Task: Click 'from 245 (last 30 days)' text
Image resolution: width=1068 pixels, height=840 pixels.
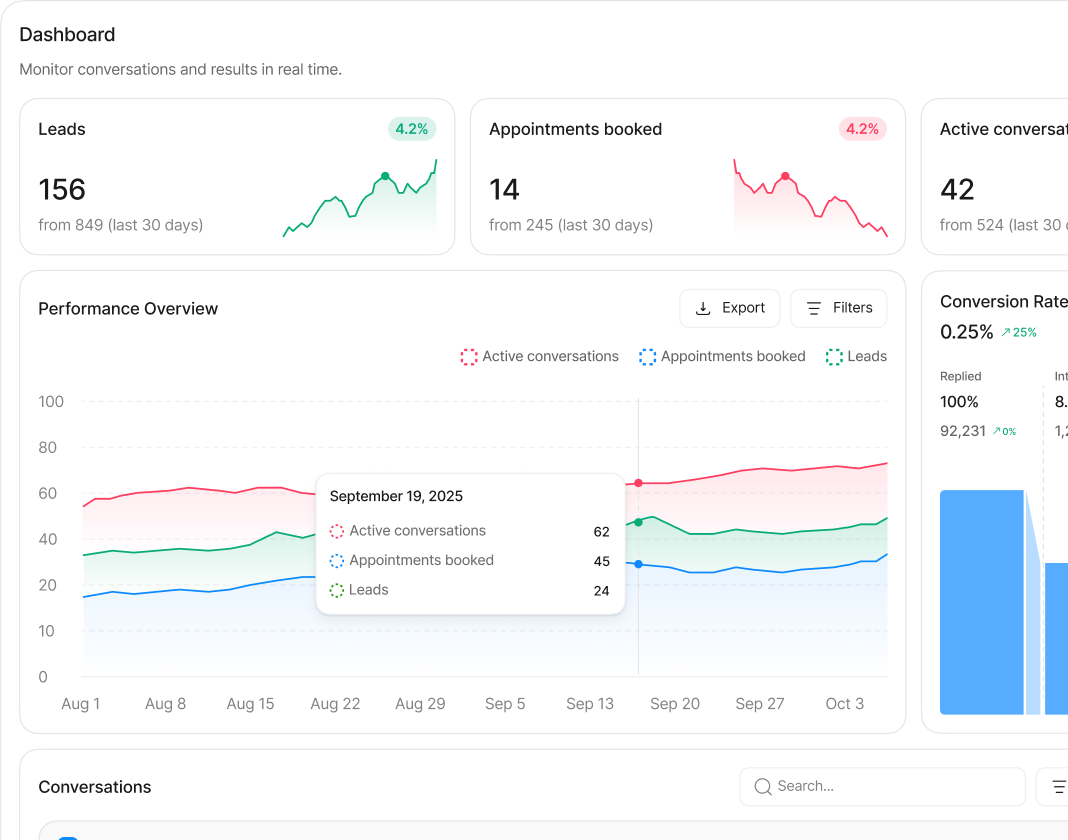Action: [x=571, y=225]
